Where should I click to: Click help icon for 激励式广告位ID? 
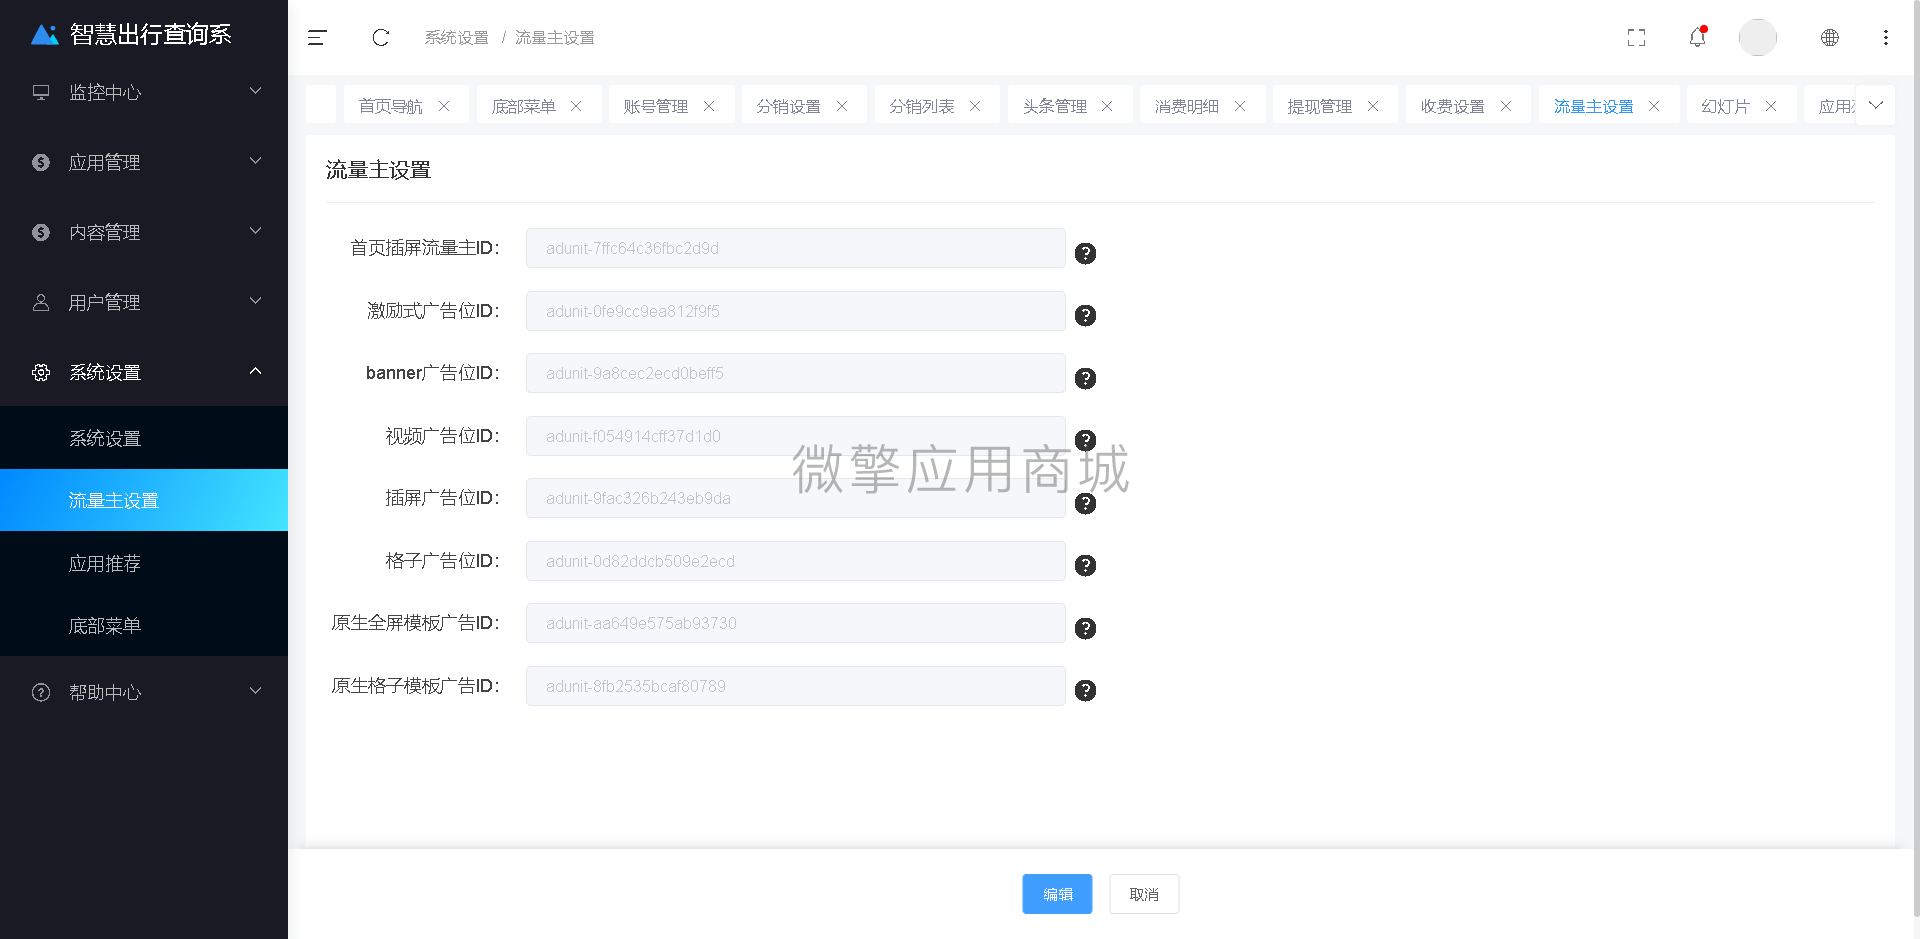[1085, 316]
